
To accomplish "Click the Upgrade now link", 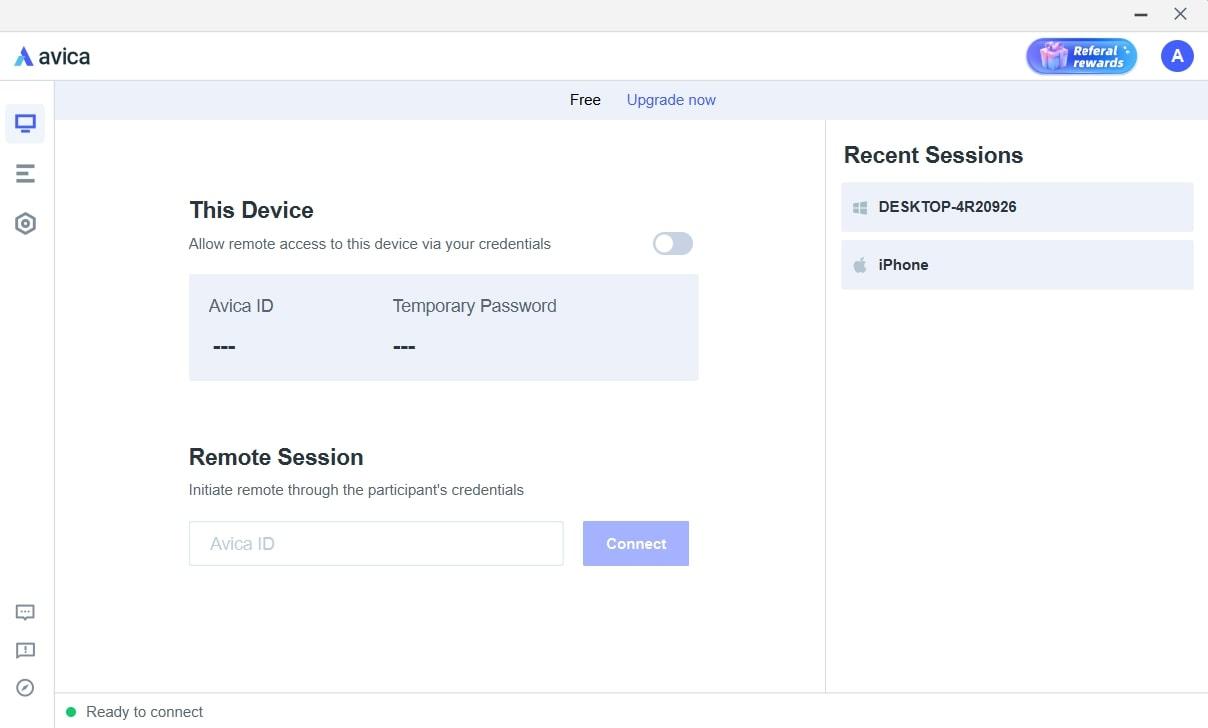I will (671, 100).
